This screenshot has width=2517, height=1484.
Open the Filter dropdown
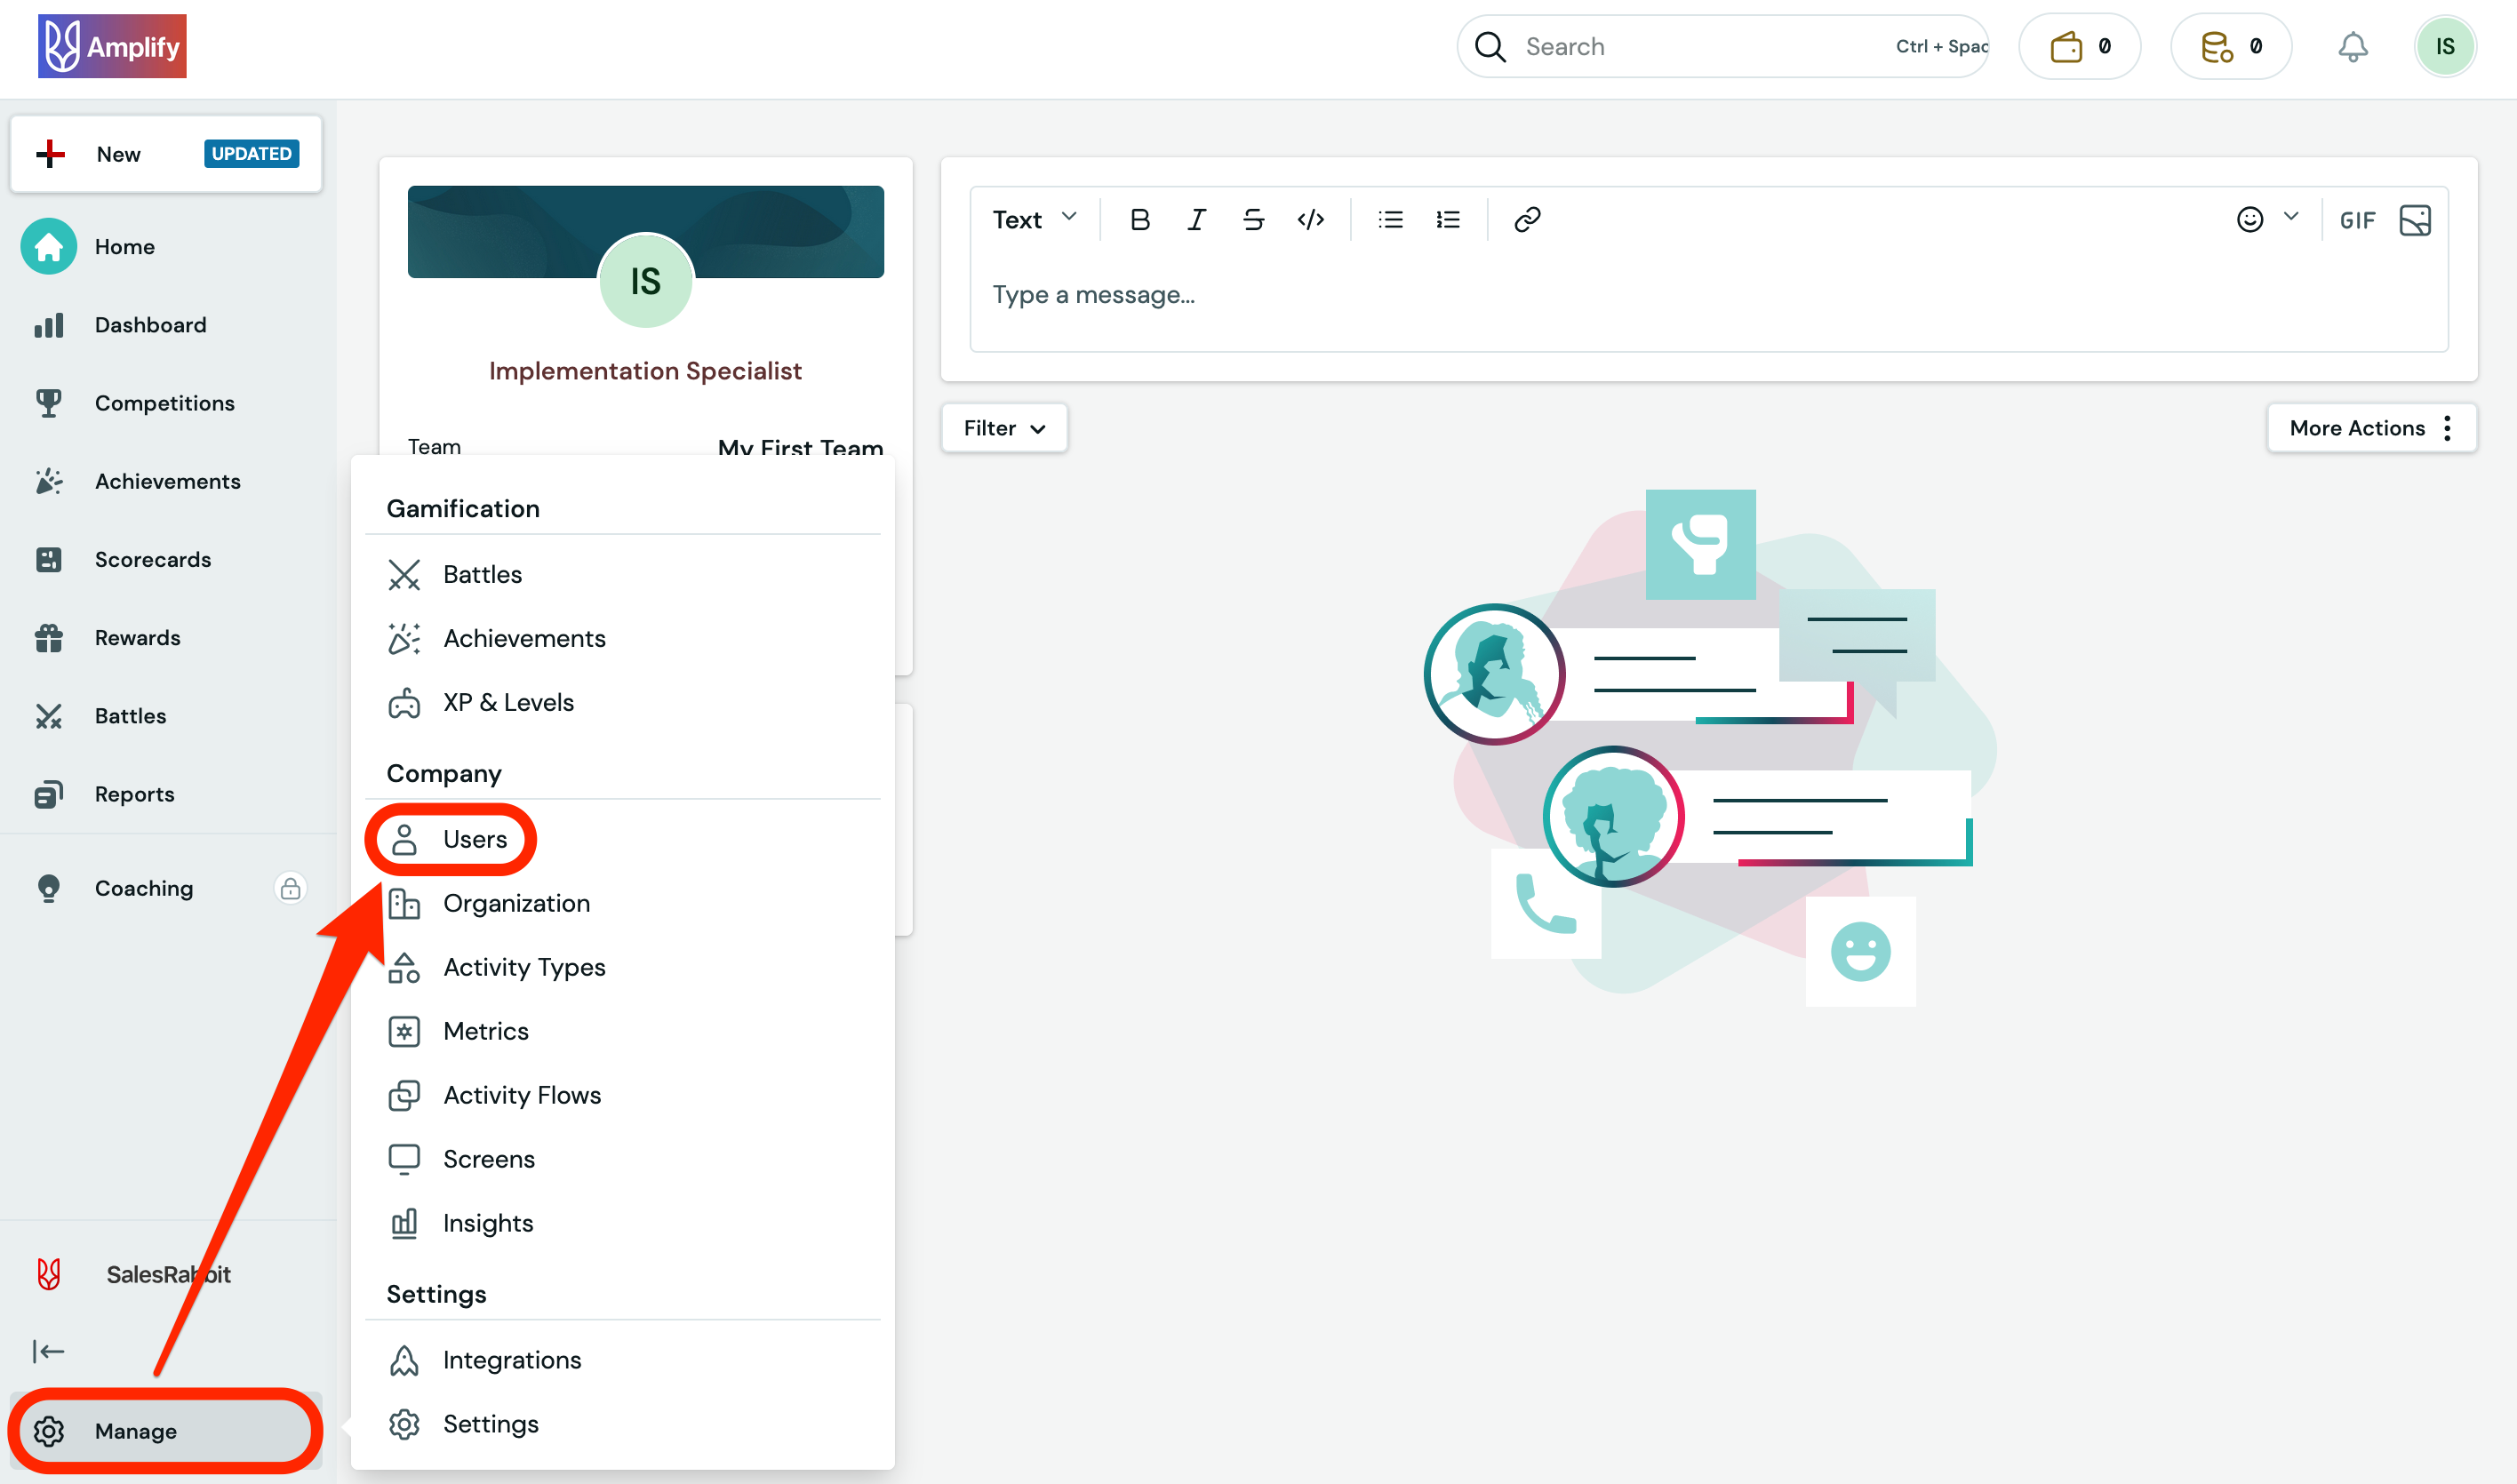[x=1003, y=428]
